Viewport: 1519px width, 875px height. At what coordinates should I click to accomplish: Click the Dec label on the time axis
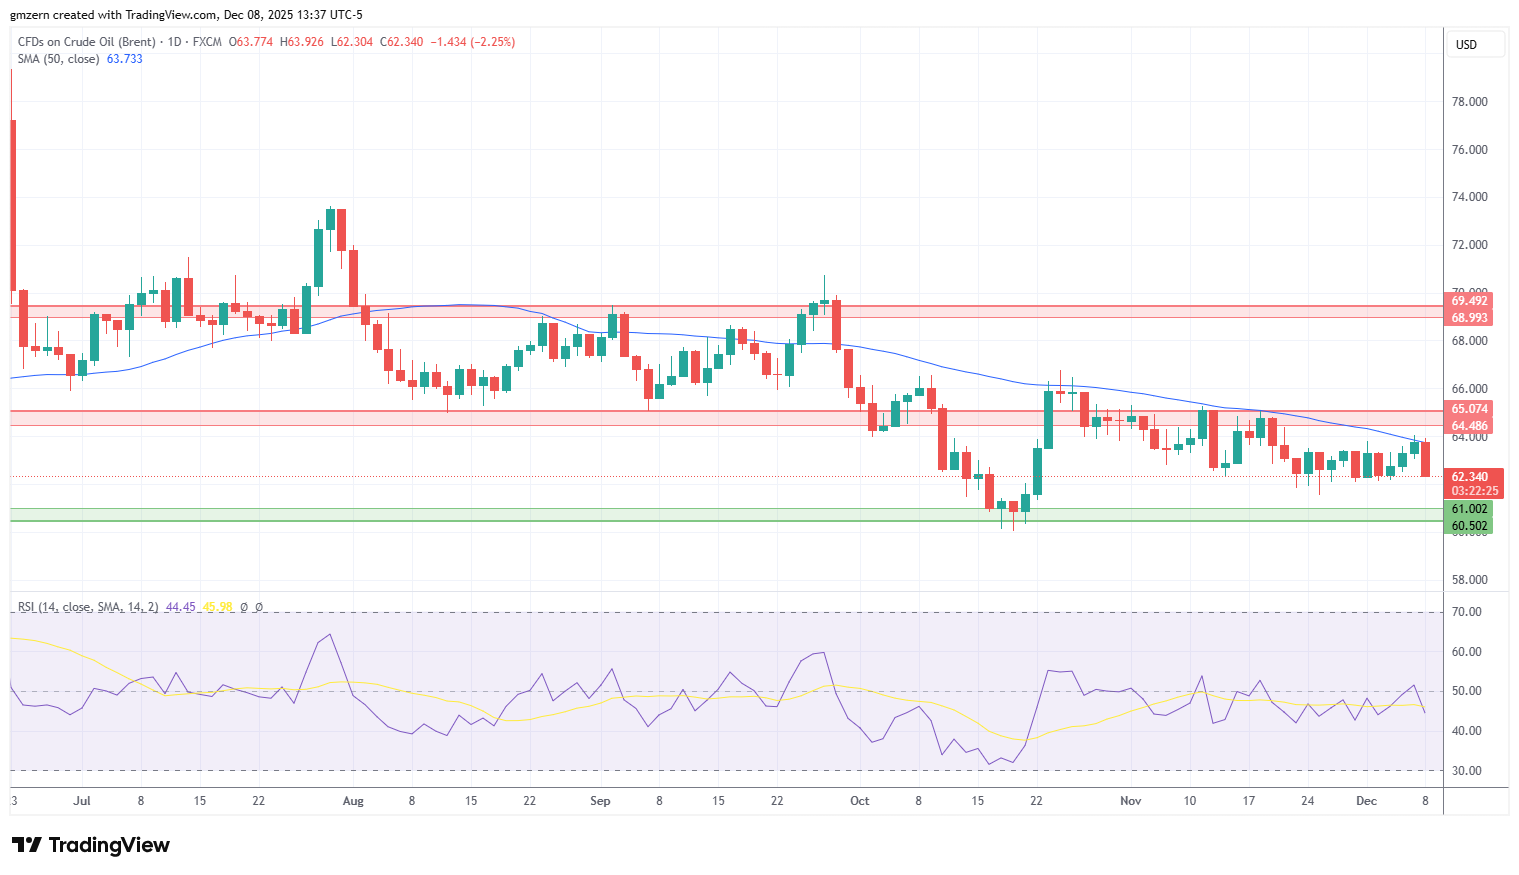point(1366,801)
